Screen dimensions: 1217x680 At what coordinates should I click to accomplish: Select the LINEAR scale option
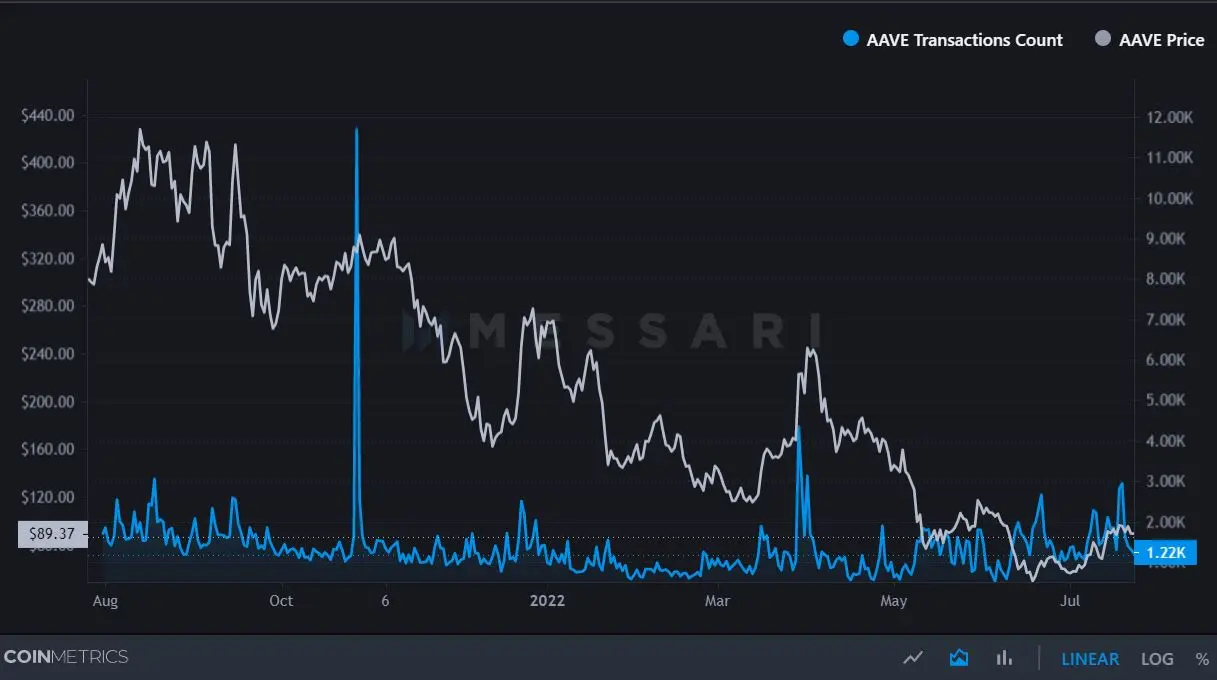pyautogui.click(x=1090, y=659)
